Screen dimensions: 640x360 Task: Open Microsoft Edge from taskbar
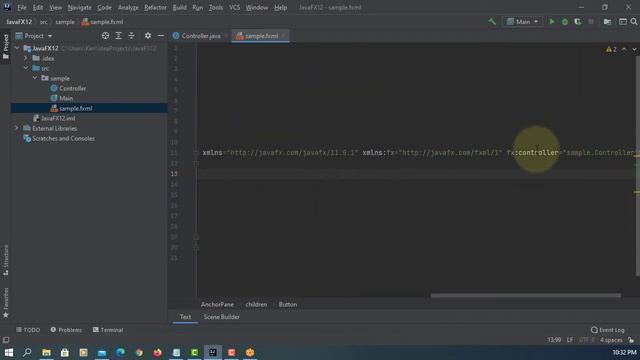[120, 352]
